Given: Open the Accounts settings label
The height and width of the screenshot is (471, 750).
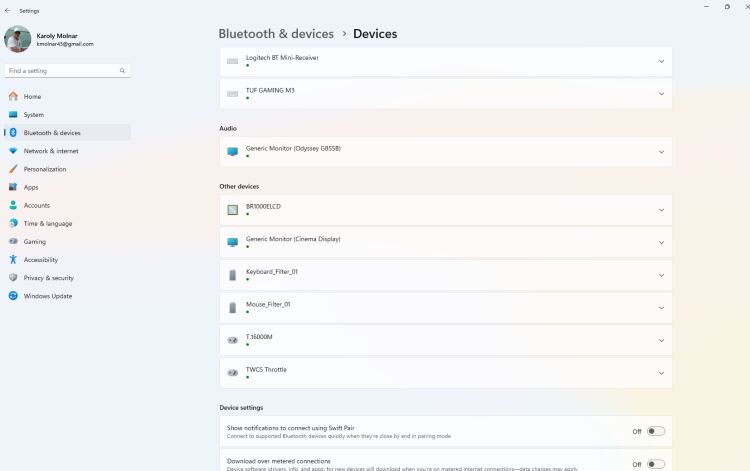Looking at the screenshot, I should [37, 205].
